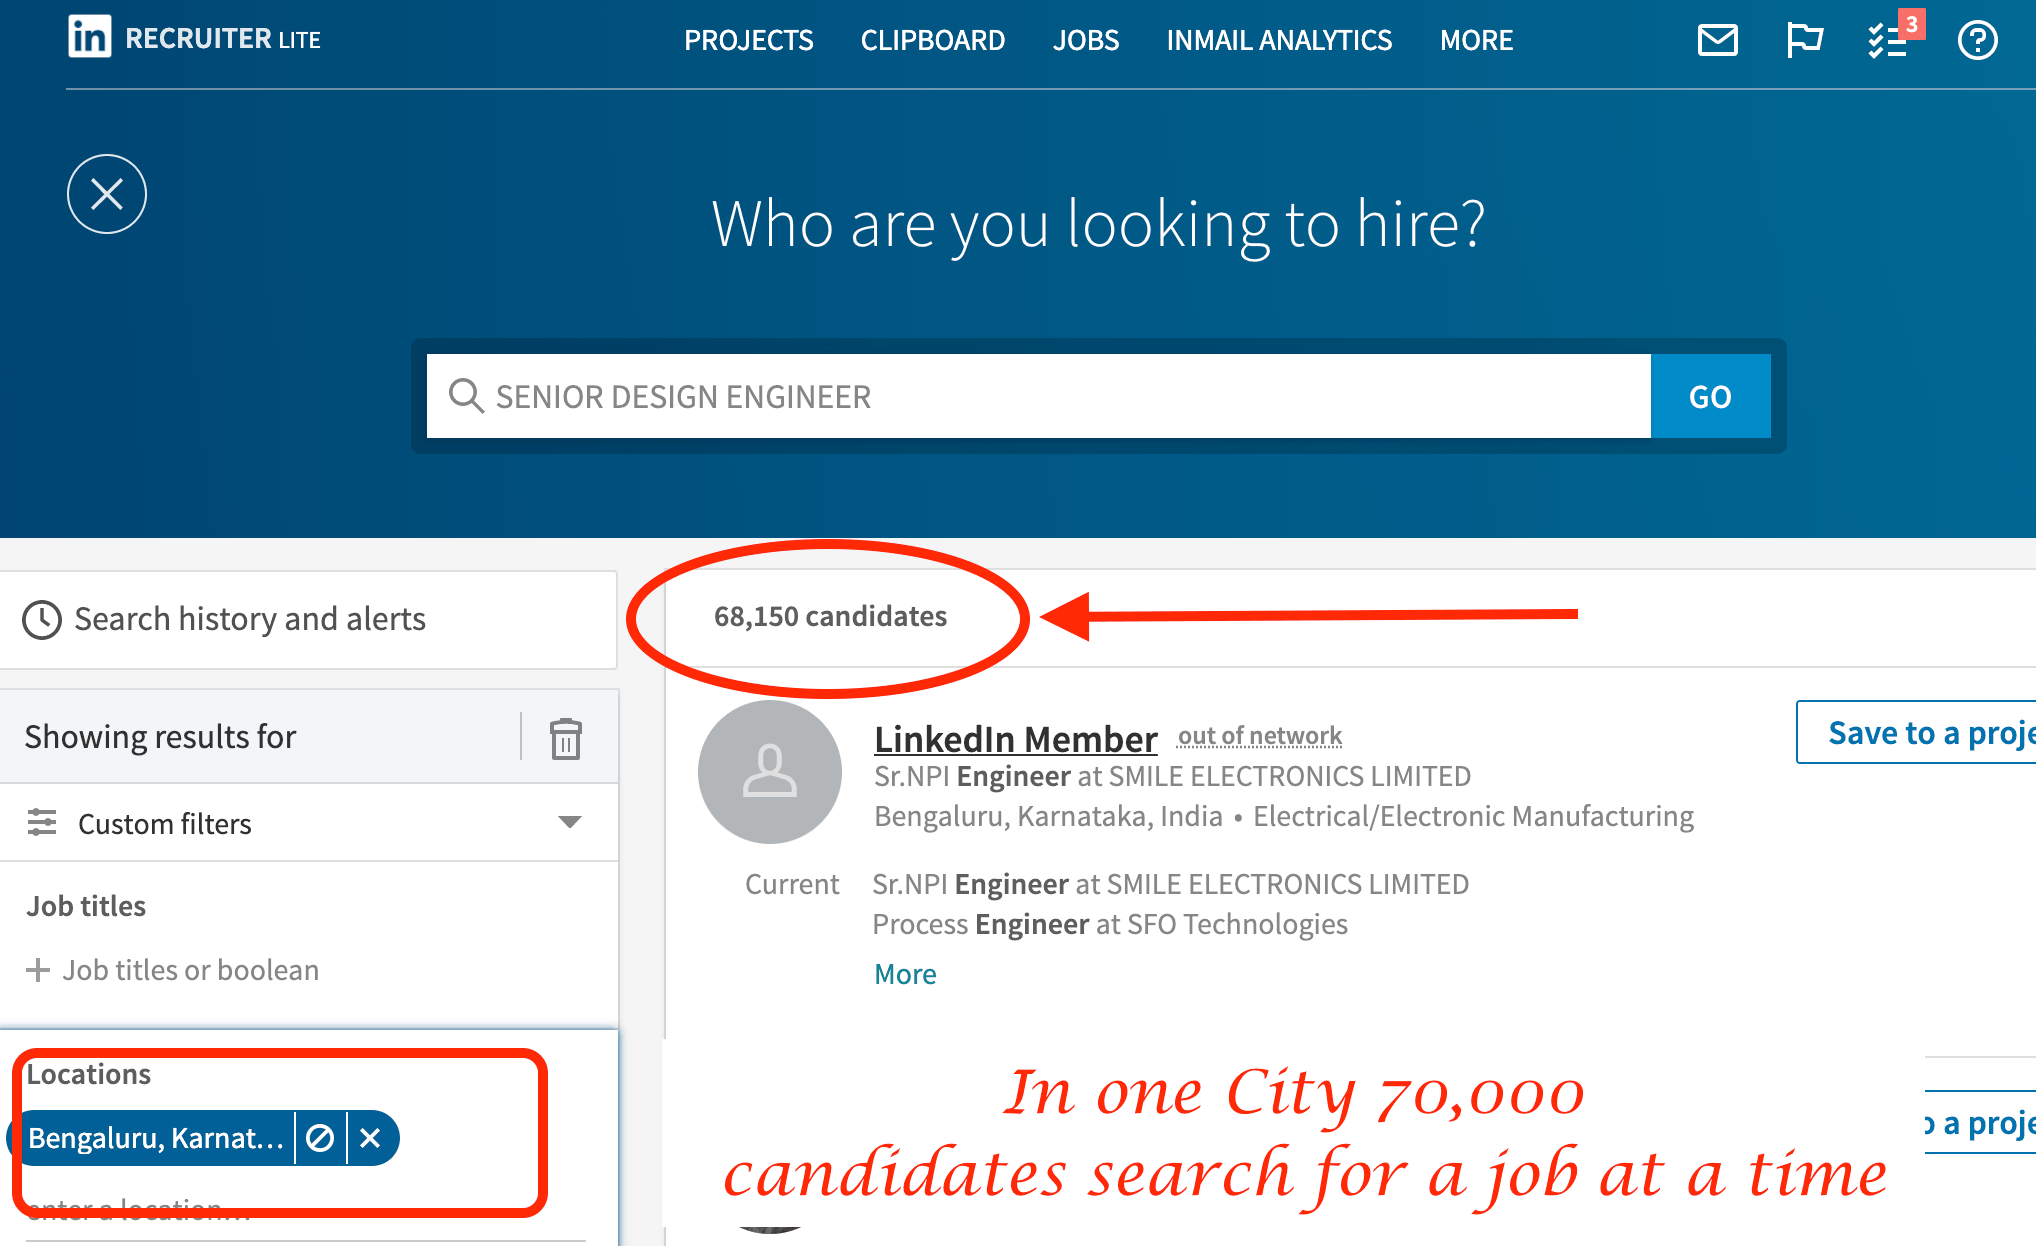The image size is (2036, 1246).
Task: Open help via the question mark icon
Action: (1977, 40)
